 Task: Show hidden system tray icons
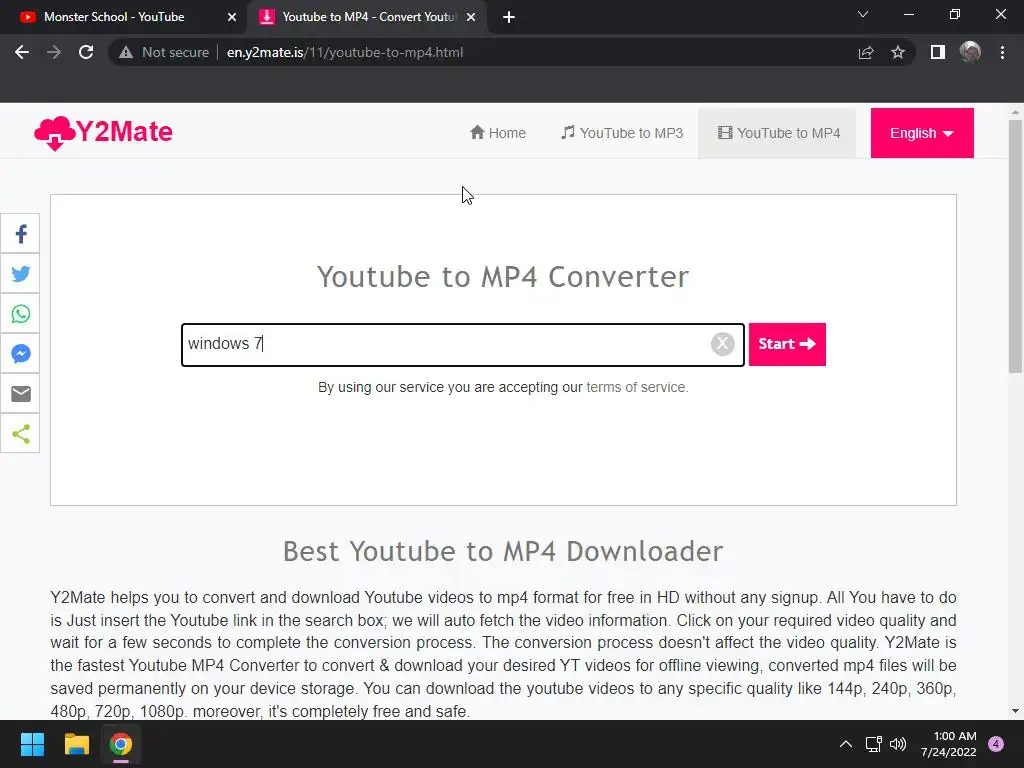[x=846, y=744]
